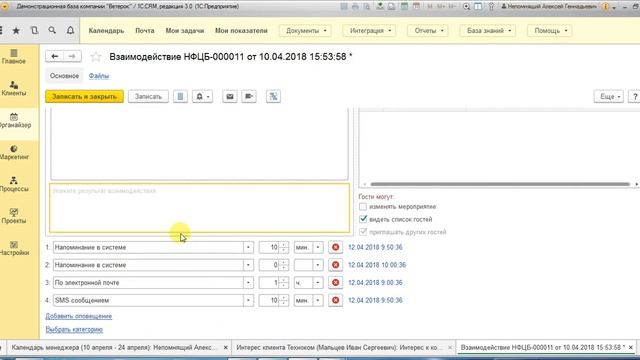640x360 pixels.
Task: Open the ч. unit dropdown in row 3
Action: (x=318, y=282)
